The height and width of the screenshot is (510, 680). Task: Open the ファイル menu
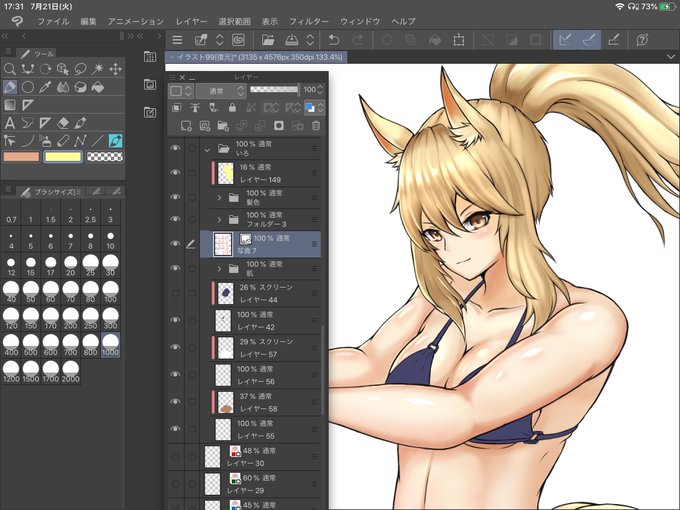tap(53, 21)
